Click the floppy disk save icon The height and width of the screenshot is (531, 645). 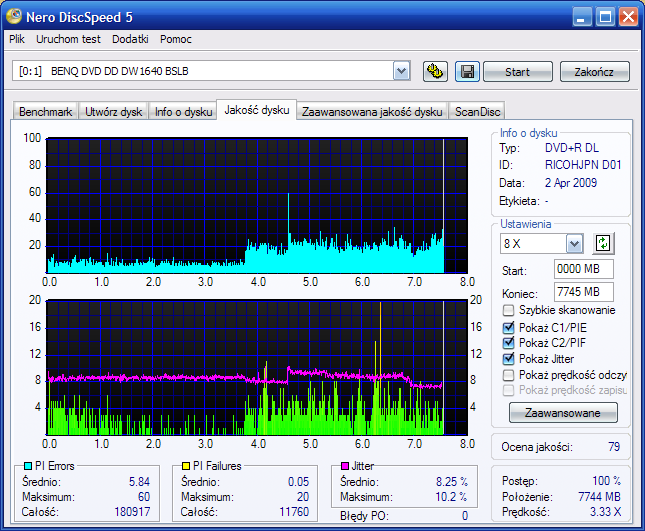point(467,72)
